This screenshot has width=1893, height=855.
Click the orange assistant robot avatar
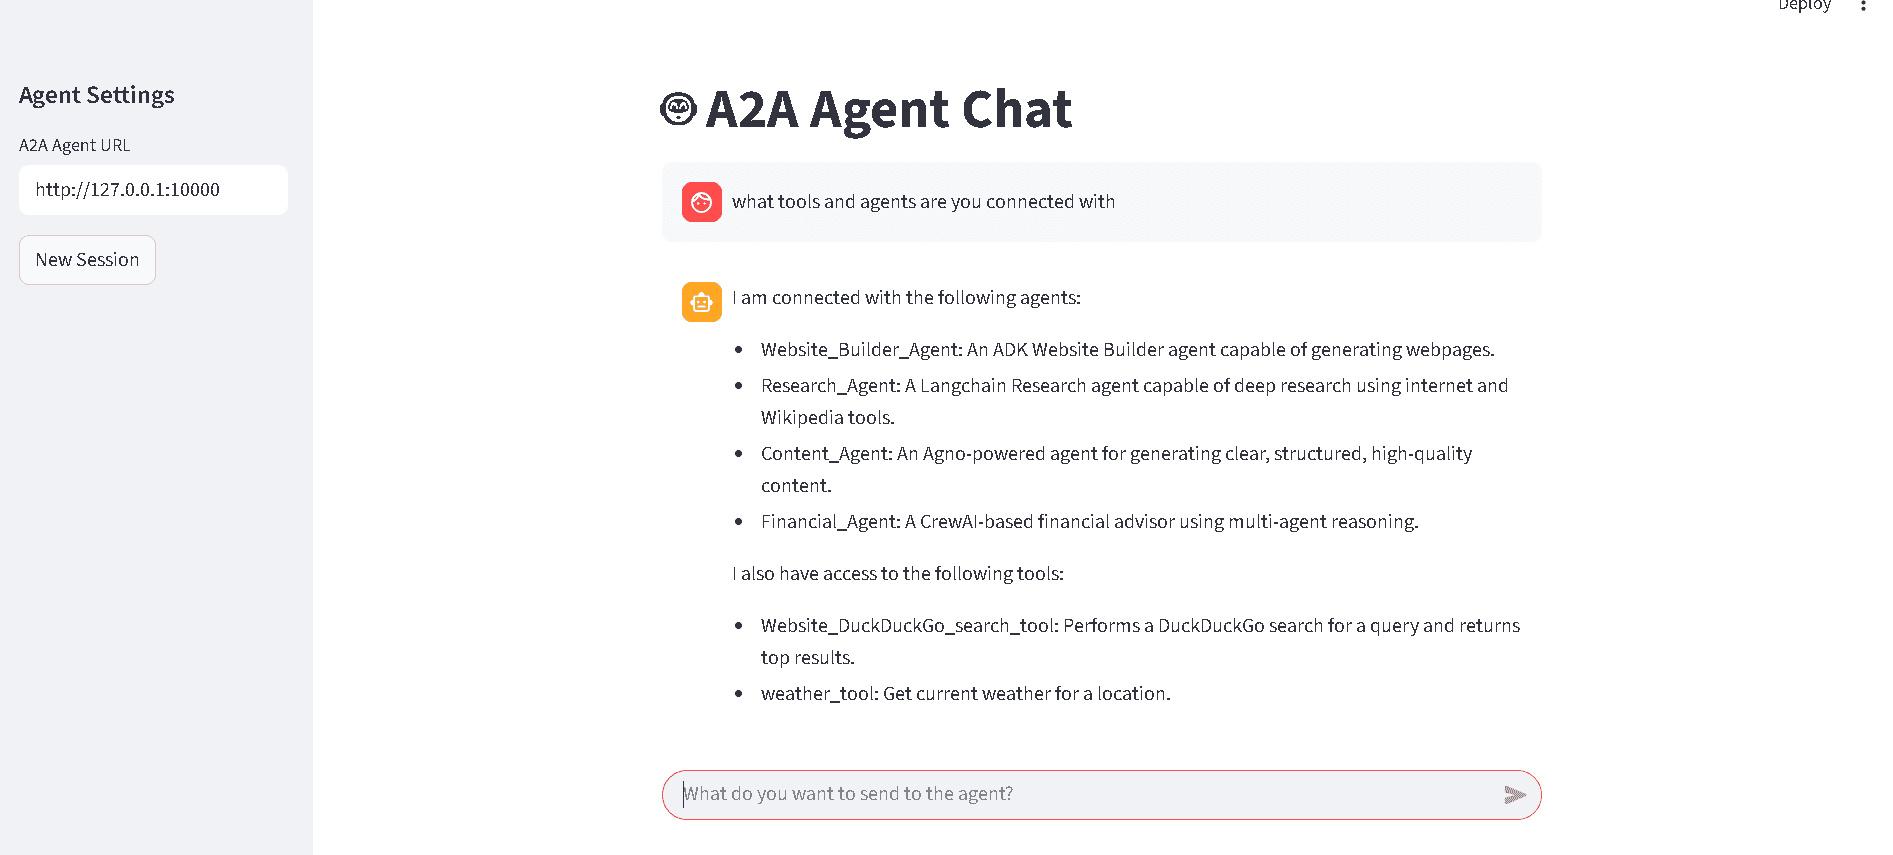coord(701,301)
